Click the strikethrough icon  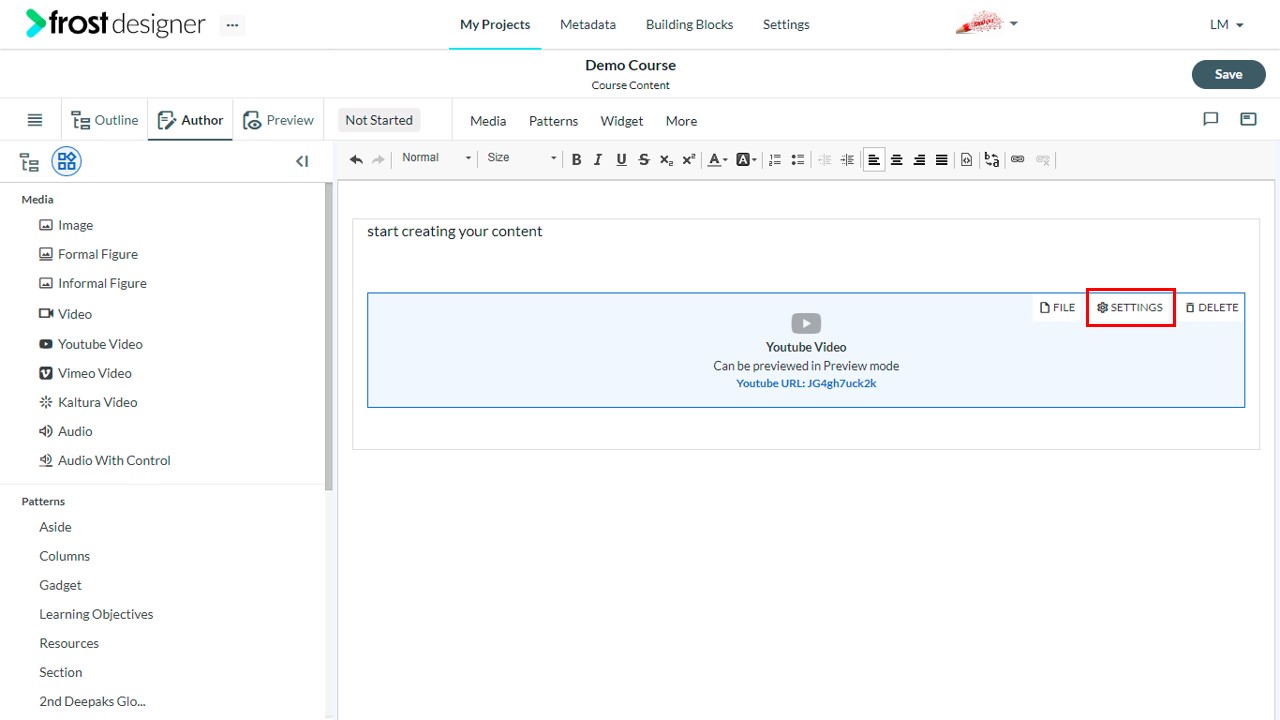pyautogui.click(x=643, y=160)
